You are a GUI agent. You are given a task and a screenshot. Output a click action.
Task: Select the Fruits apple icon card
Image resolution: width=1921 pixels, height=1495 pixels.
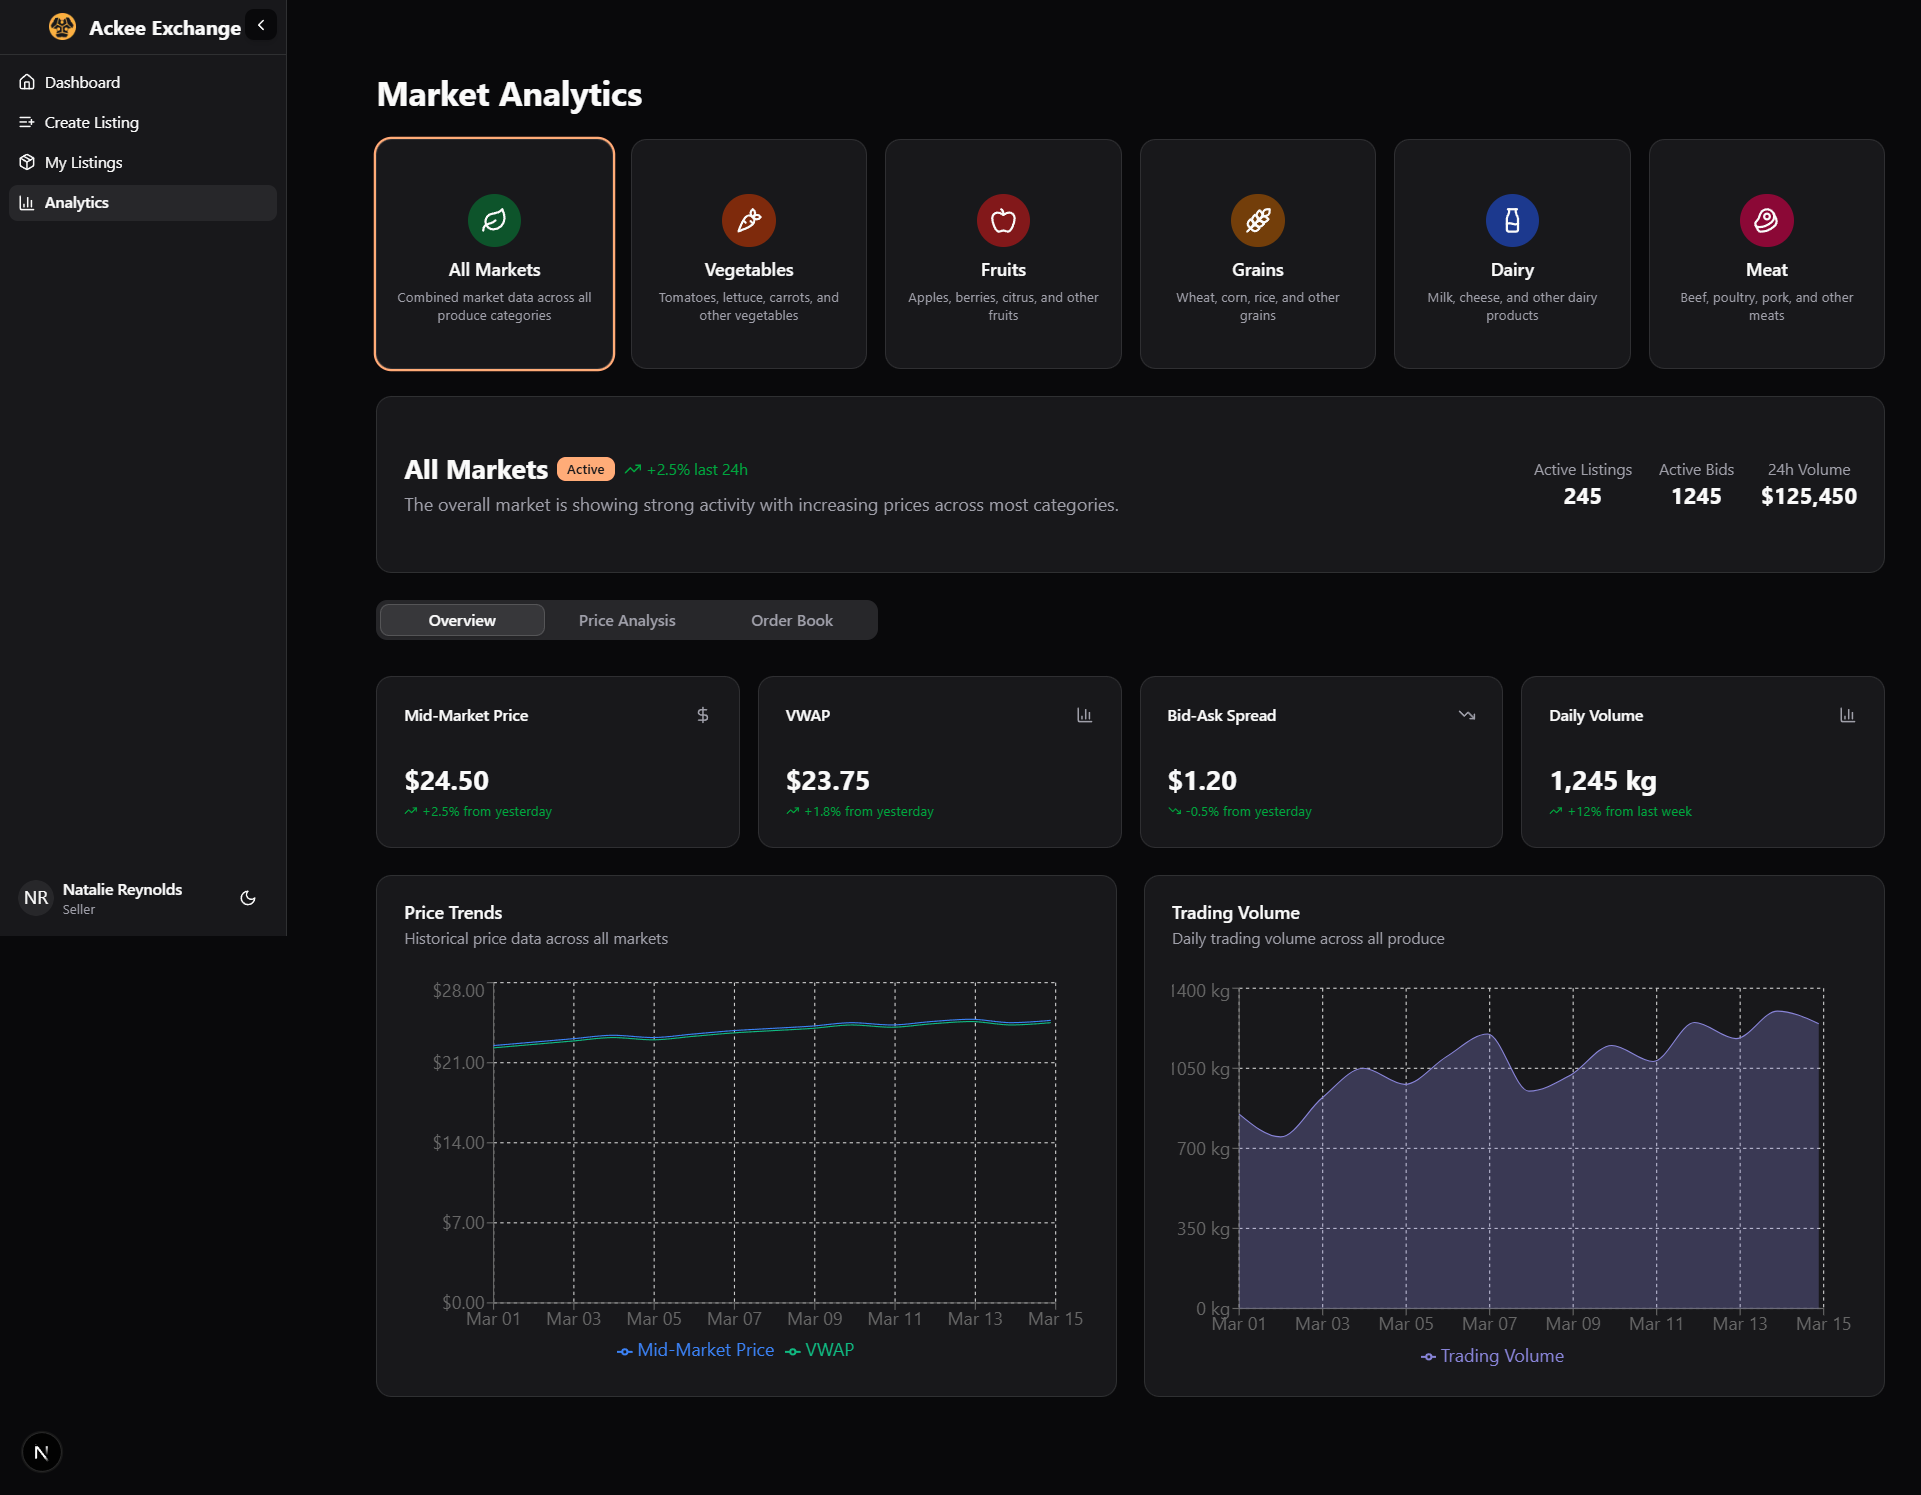pos(1002,220)
